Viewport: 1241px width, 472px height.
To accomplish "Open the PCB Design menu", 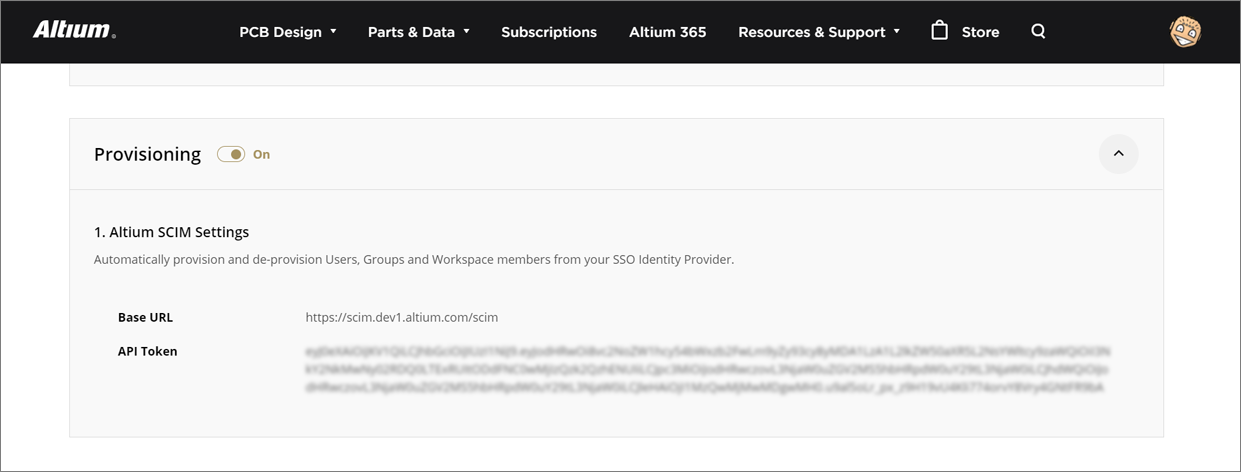I will [280, 32].
